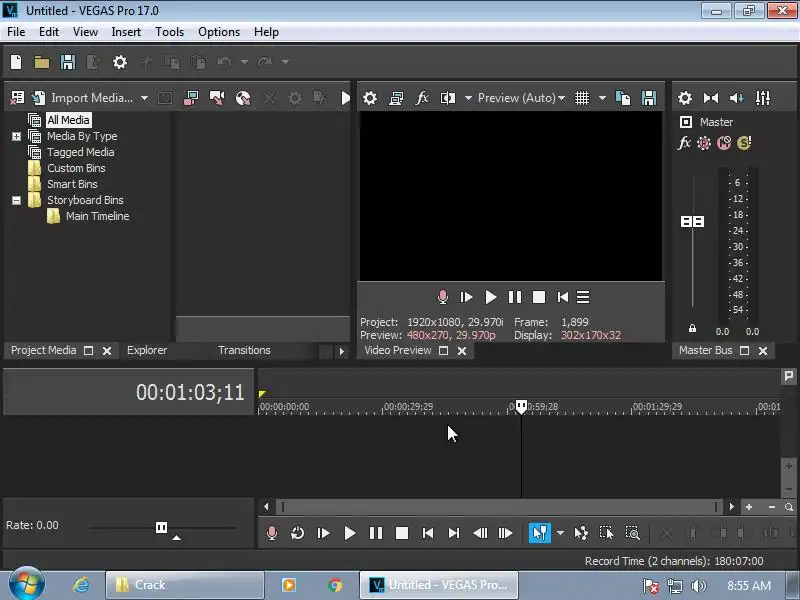The image size is (800, 600).
Task: Stop playback in Video Preview
Action: point(539,297)
